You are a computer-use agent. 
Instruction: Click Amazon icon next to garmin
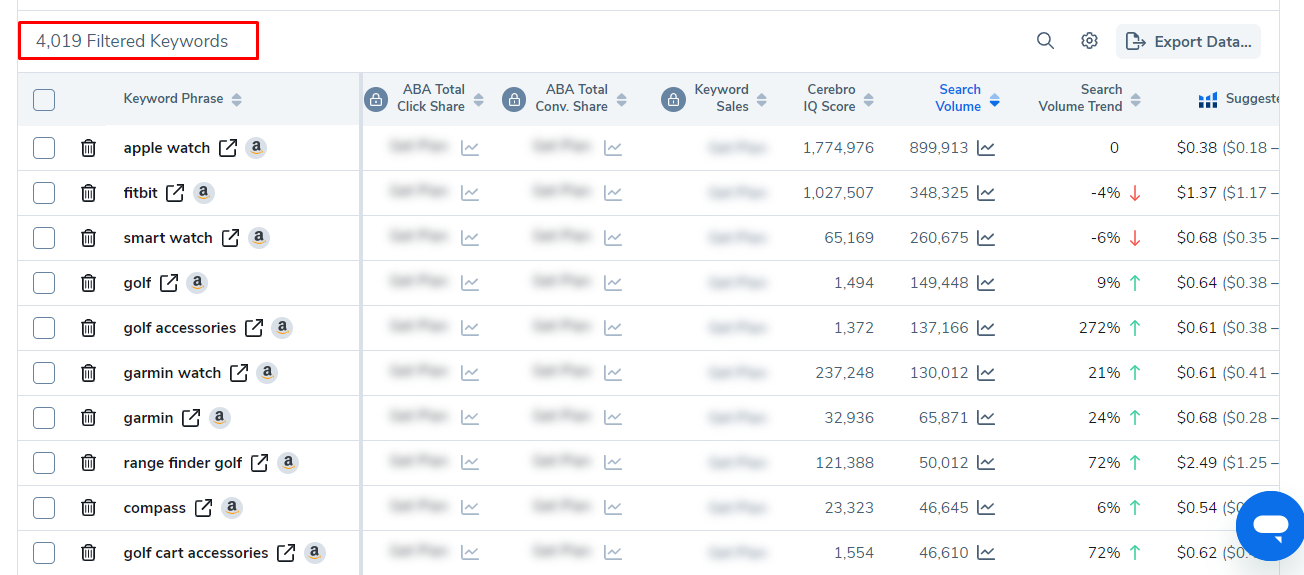(x=219, y=417)
